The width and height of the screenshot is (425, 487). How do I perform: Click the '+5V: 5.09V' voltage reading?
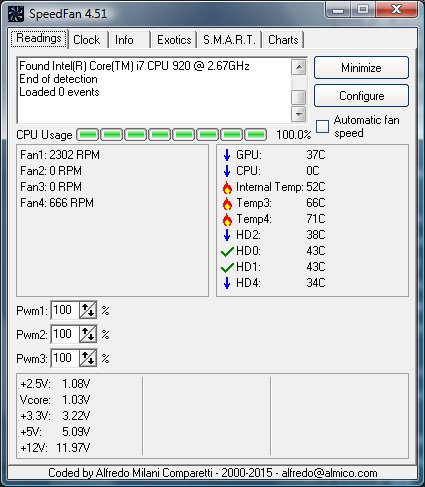55,432
